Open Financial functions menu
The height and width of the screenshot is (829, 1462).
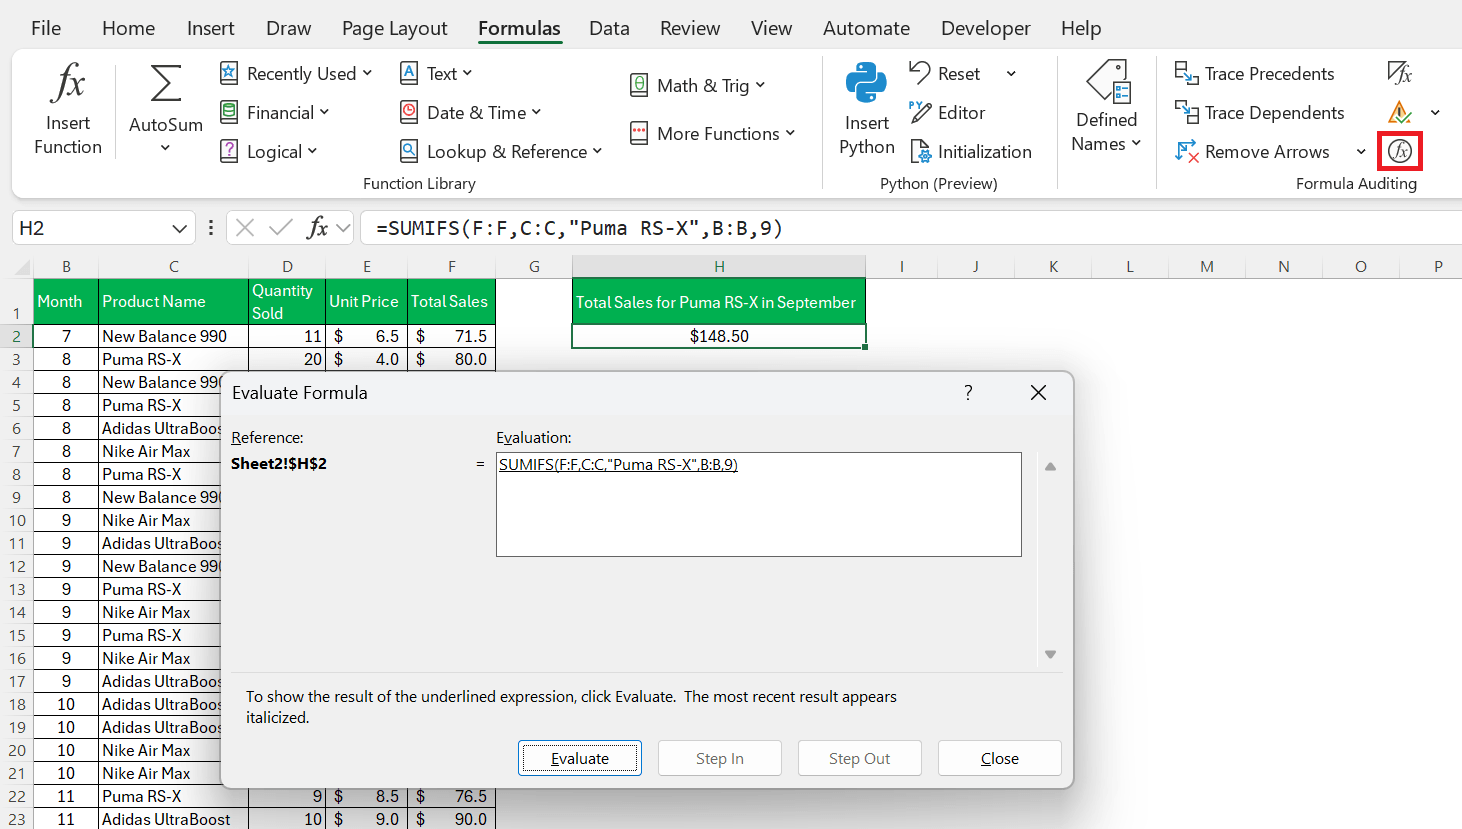[x=275, y=112]
